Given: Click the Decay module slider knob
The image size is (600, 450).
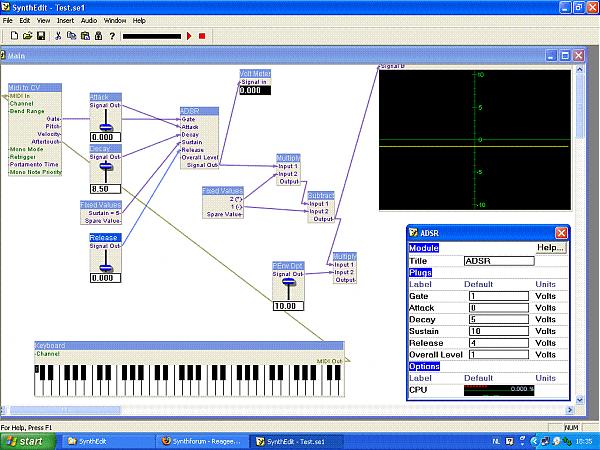Looking at the screenshot, I should [106, 166].
